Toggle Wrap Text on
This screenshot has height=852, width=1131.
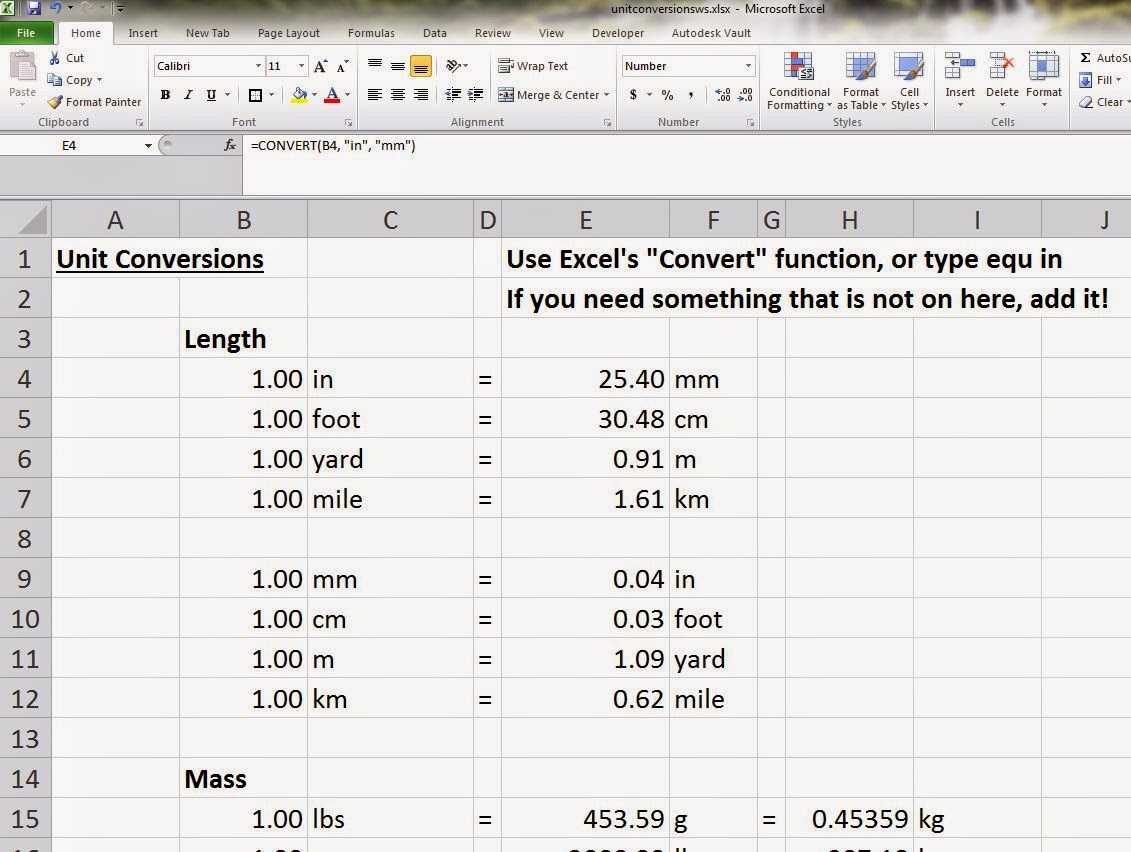tap(533, 66)
